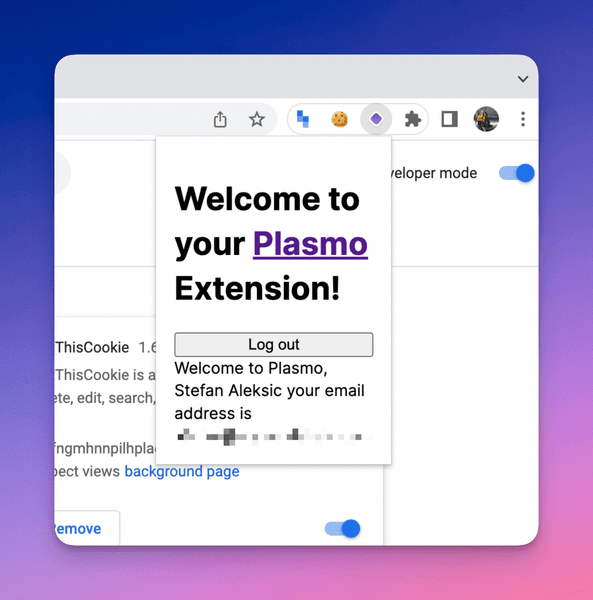Follow the Plasmo link in the heading
The image size is (593, 600).
pyautogui.click(x=310, y=244)
